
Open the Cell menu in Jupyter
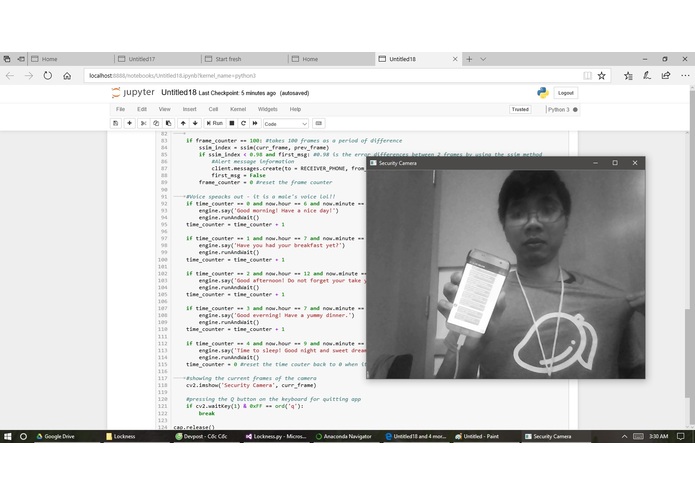pos(213,109)
